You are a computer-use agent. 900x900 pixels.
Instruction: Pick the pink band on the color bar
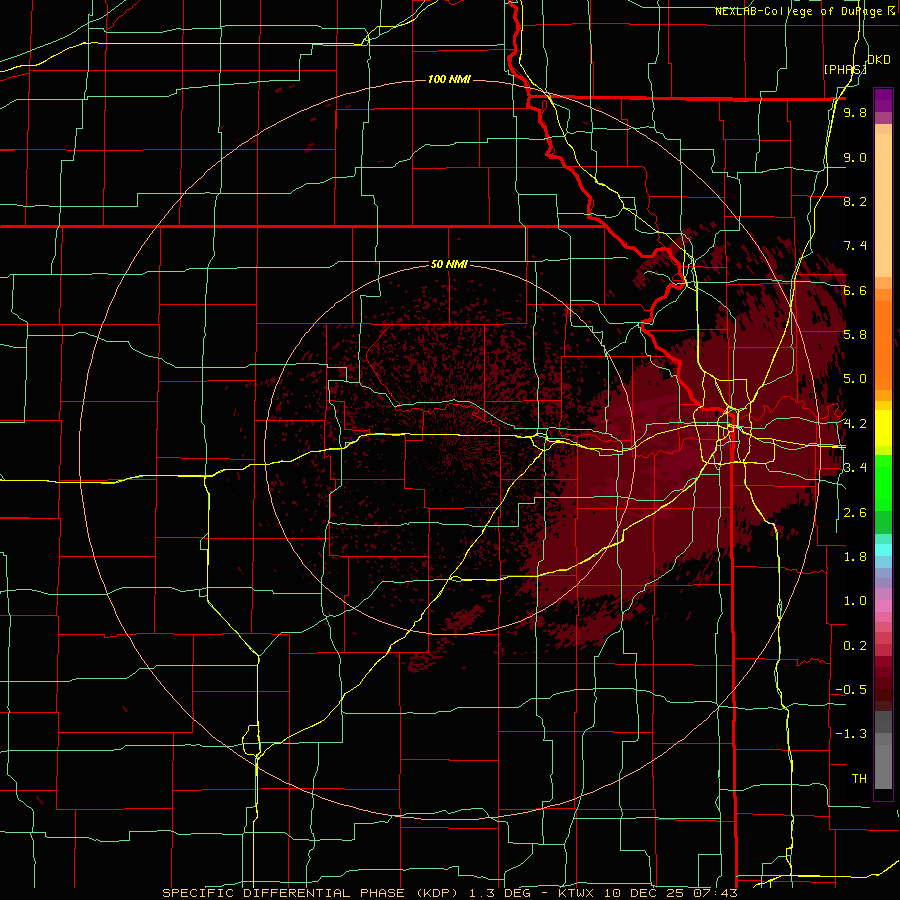click(883, 606)
